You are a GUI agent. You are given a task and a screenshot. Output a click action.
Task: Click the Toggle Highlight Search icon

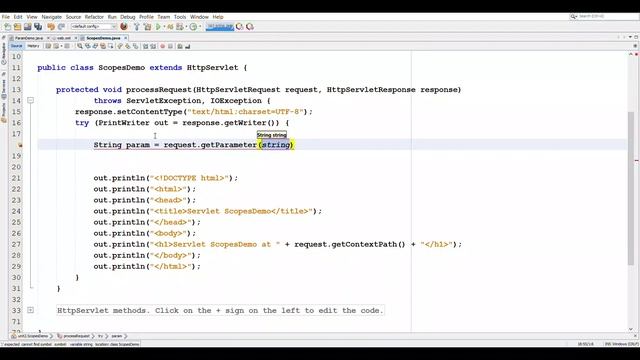(103, 46)
